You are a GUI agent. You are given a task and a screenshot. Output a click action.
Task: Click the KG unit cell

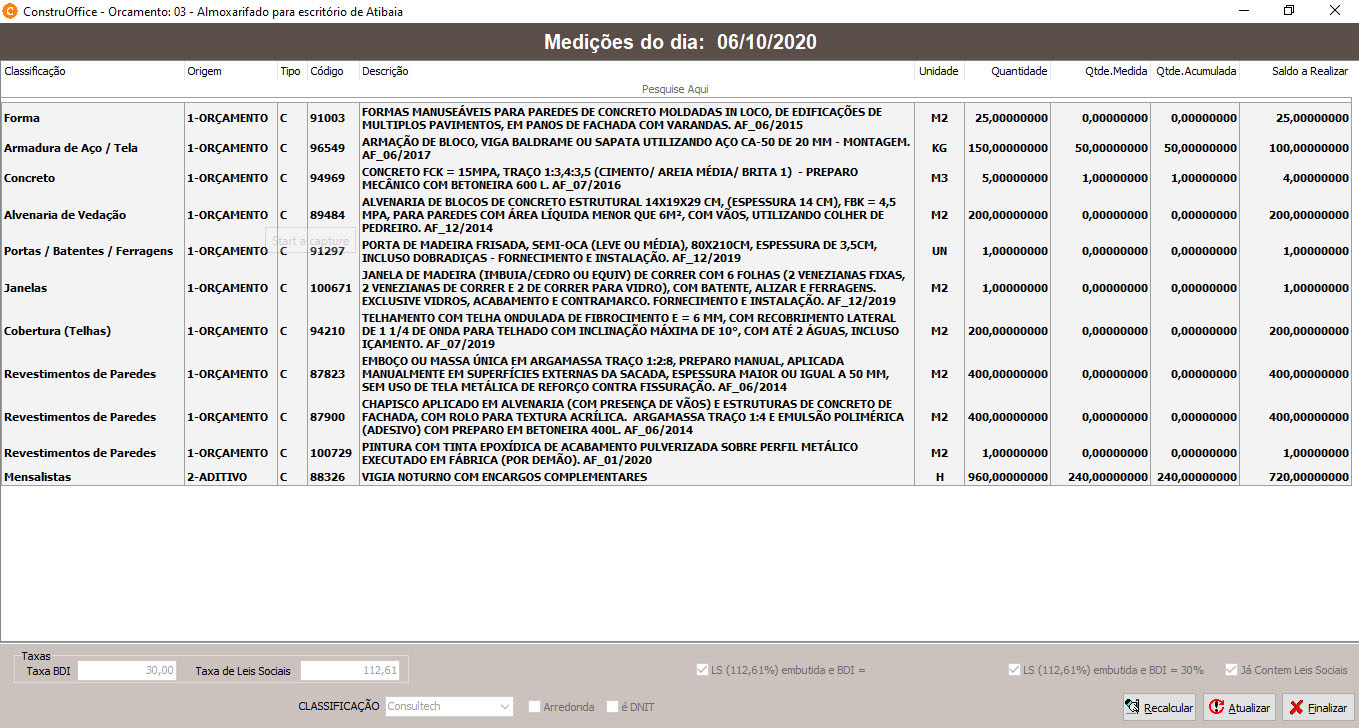[x=939, y=148]
